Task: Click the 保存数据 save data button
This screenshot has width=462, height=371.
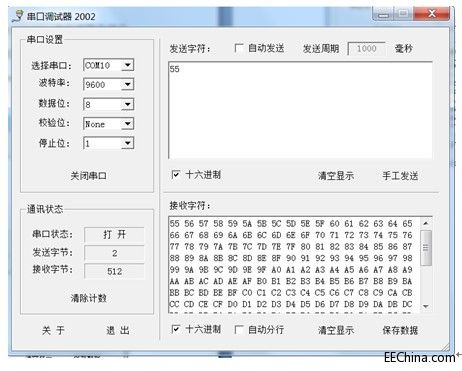Action: [400, 330]
